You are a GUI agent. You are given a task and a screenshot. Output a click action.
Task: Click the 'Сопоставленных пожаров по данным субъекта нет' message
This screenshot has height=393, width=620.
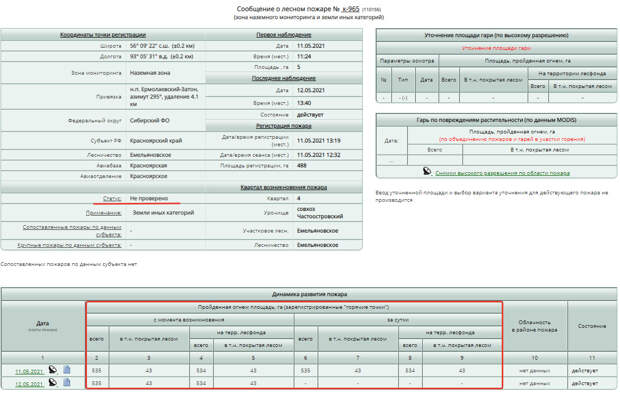(x=69, y=264)
